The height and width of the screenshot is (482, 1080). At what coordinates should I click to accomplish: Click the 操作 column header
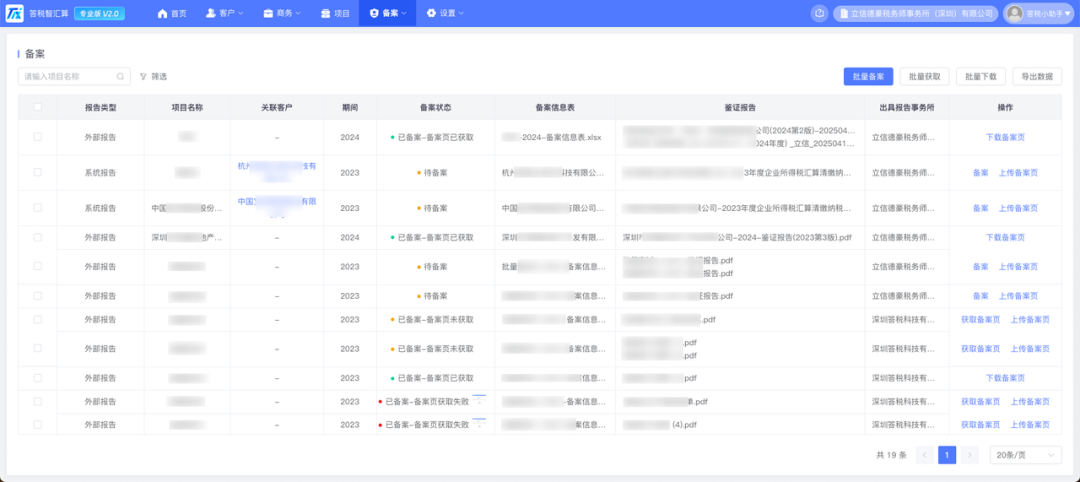(x=1005, y=107)
